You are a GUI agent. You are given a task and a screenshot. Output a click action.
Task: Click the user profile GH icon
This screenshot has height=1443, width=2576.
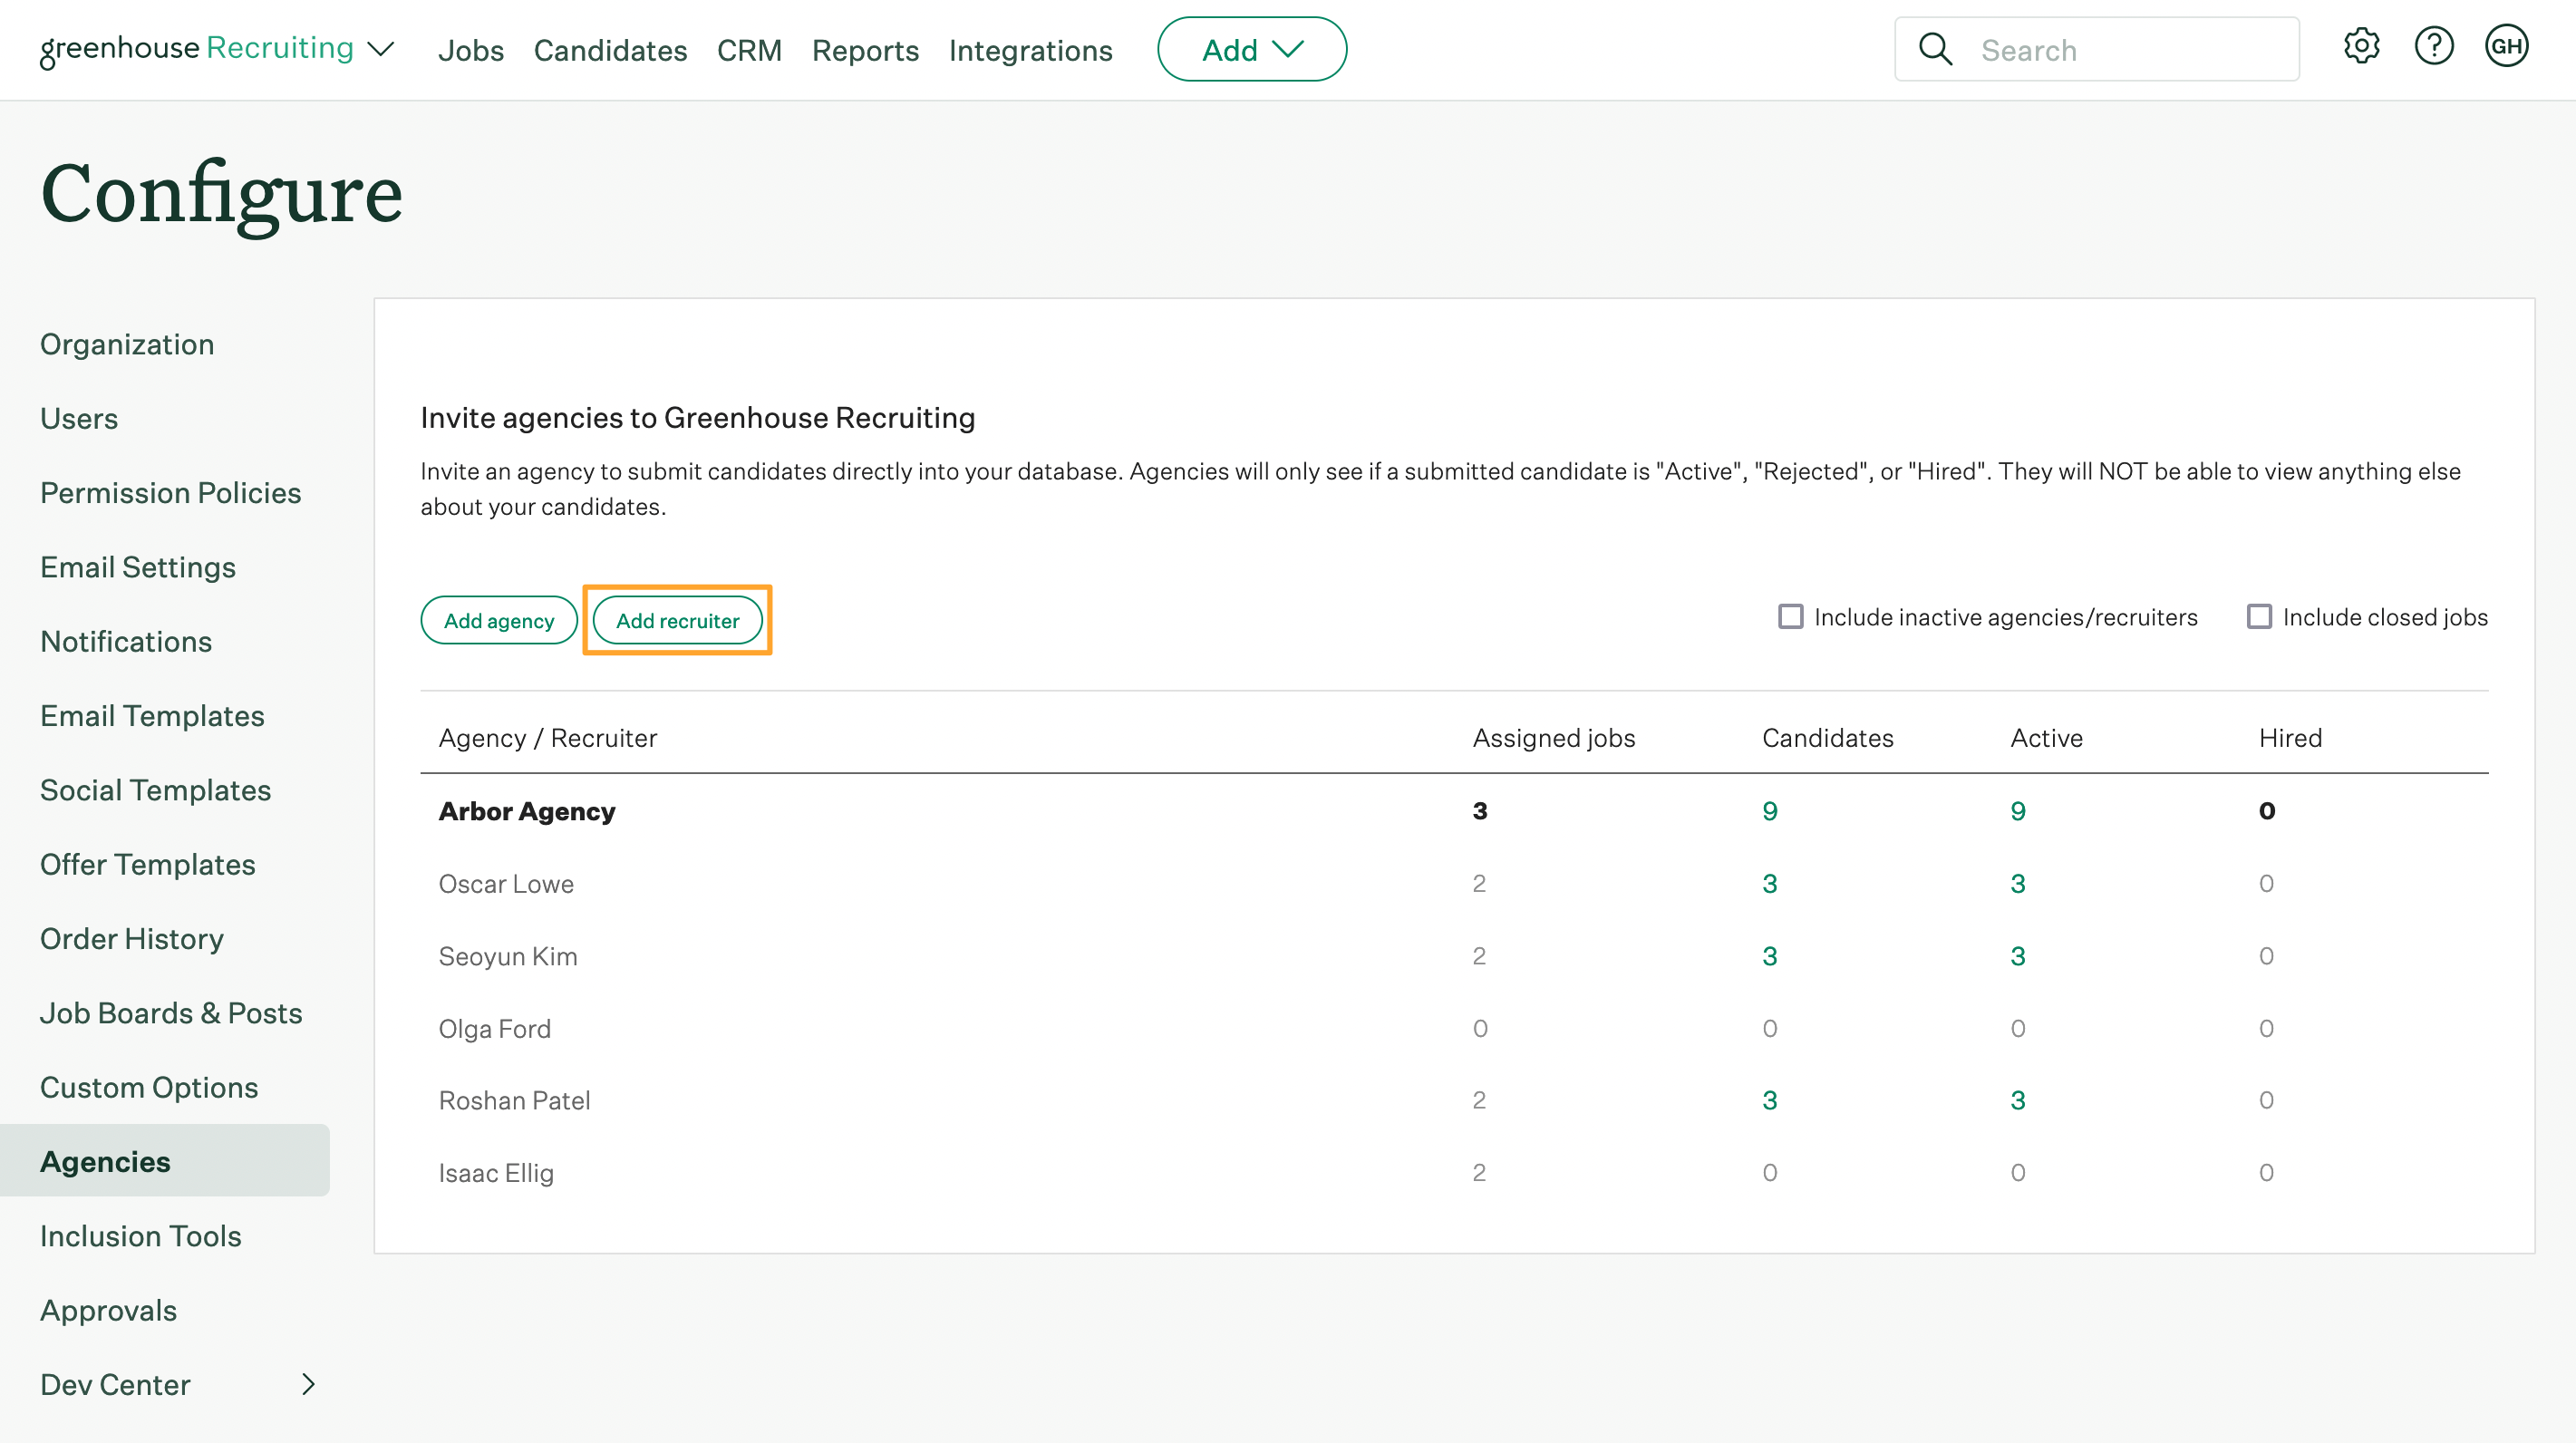(2507, 48)
